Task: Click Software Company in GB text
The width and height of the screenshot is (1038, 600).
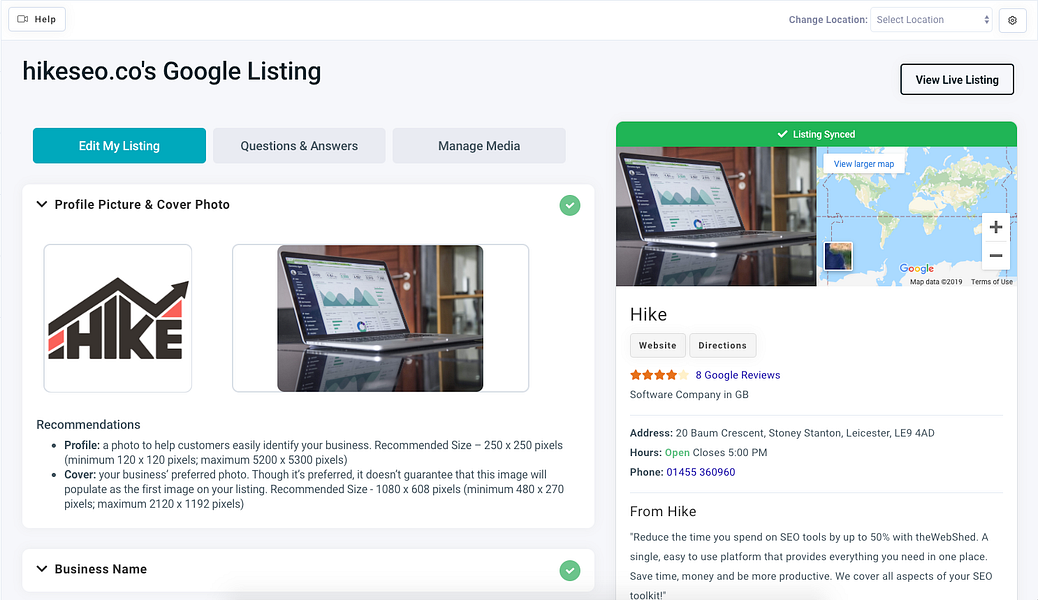Action: 689,395
